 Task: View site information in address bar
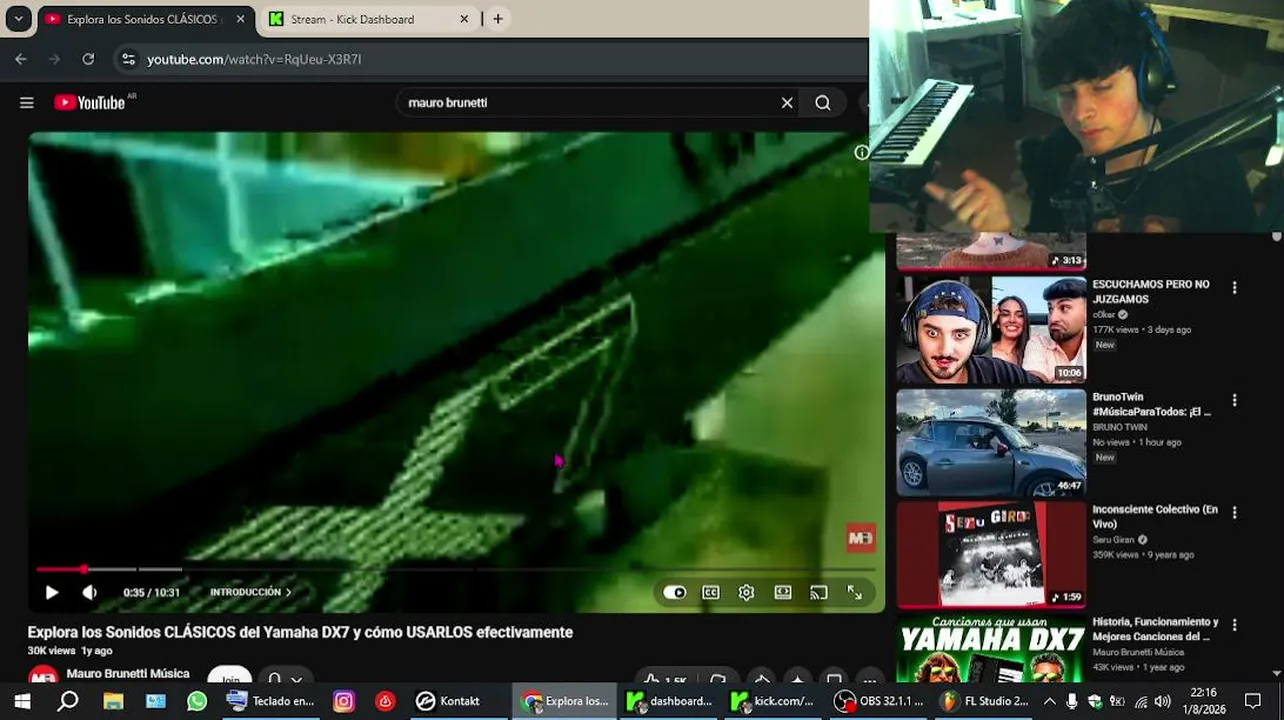coord(128,59)
